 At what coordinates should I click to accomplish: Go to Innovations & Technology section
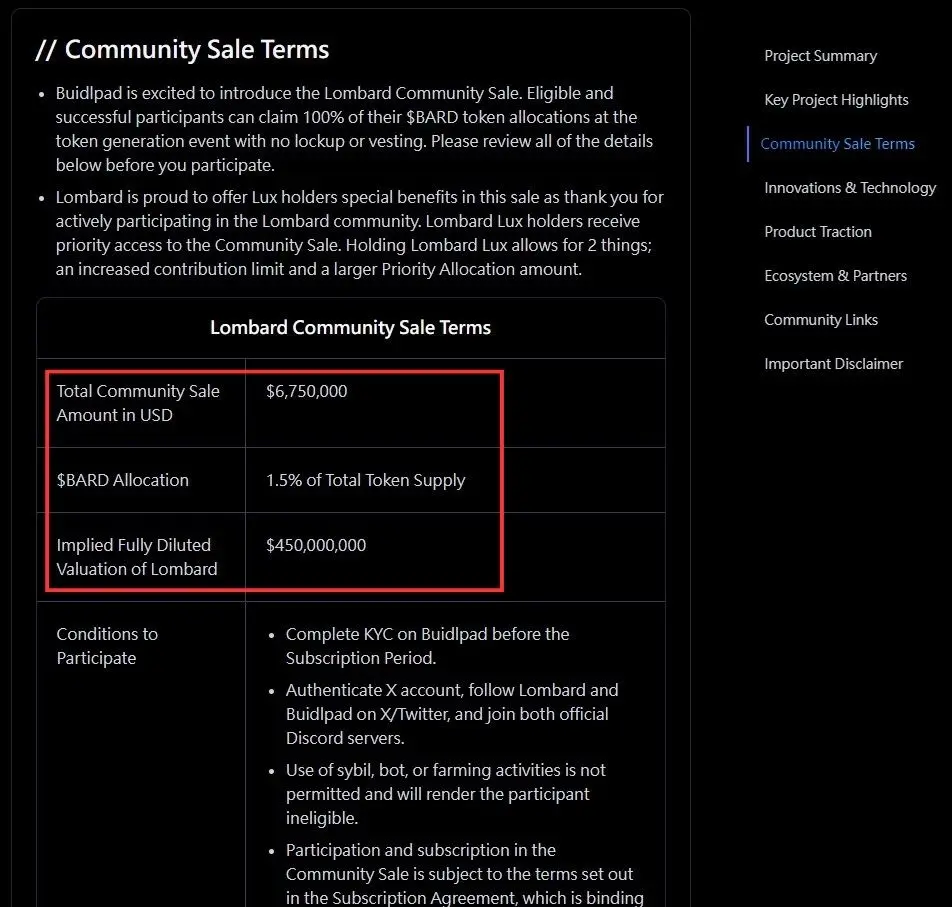point(850,188)
